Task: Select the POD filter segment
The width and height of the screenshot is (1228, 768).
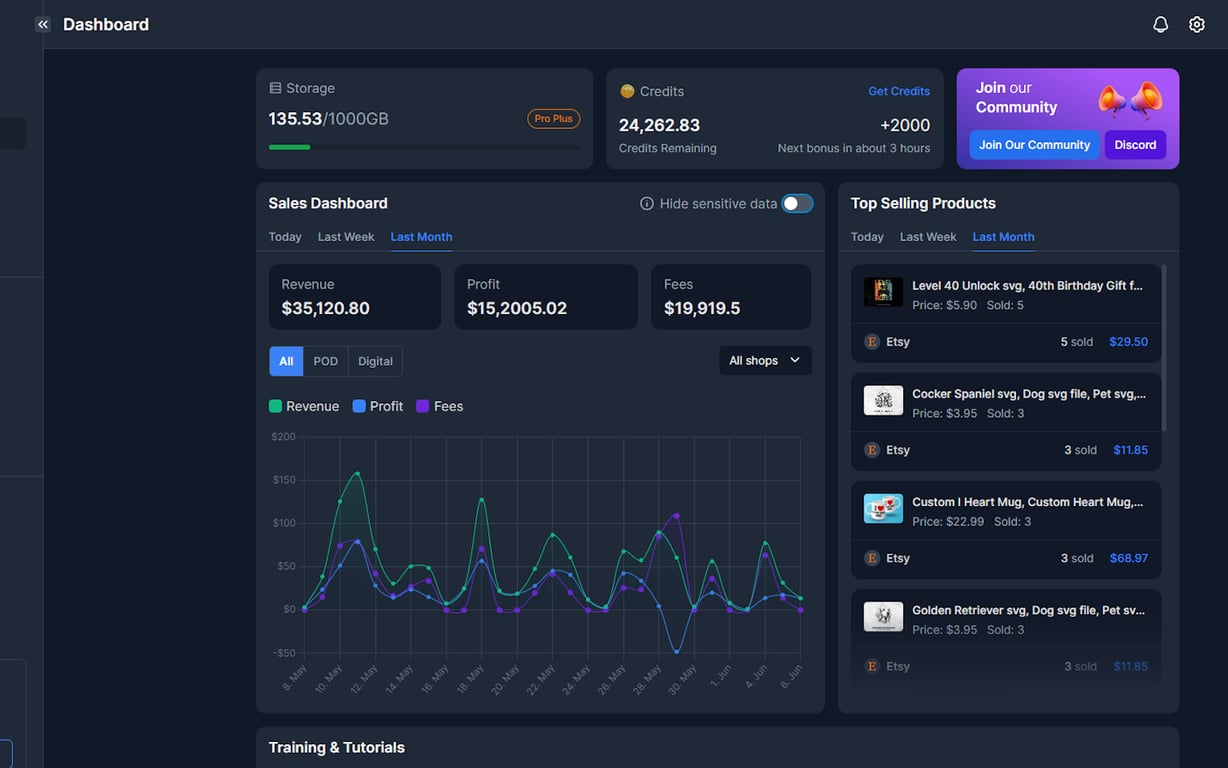Action: pyautogui.click(x=326, y=361)
